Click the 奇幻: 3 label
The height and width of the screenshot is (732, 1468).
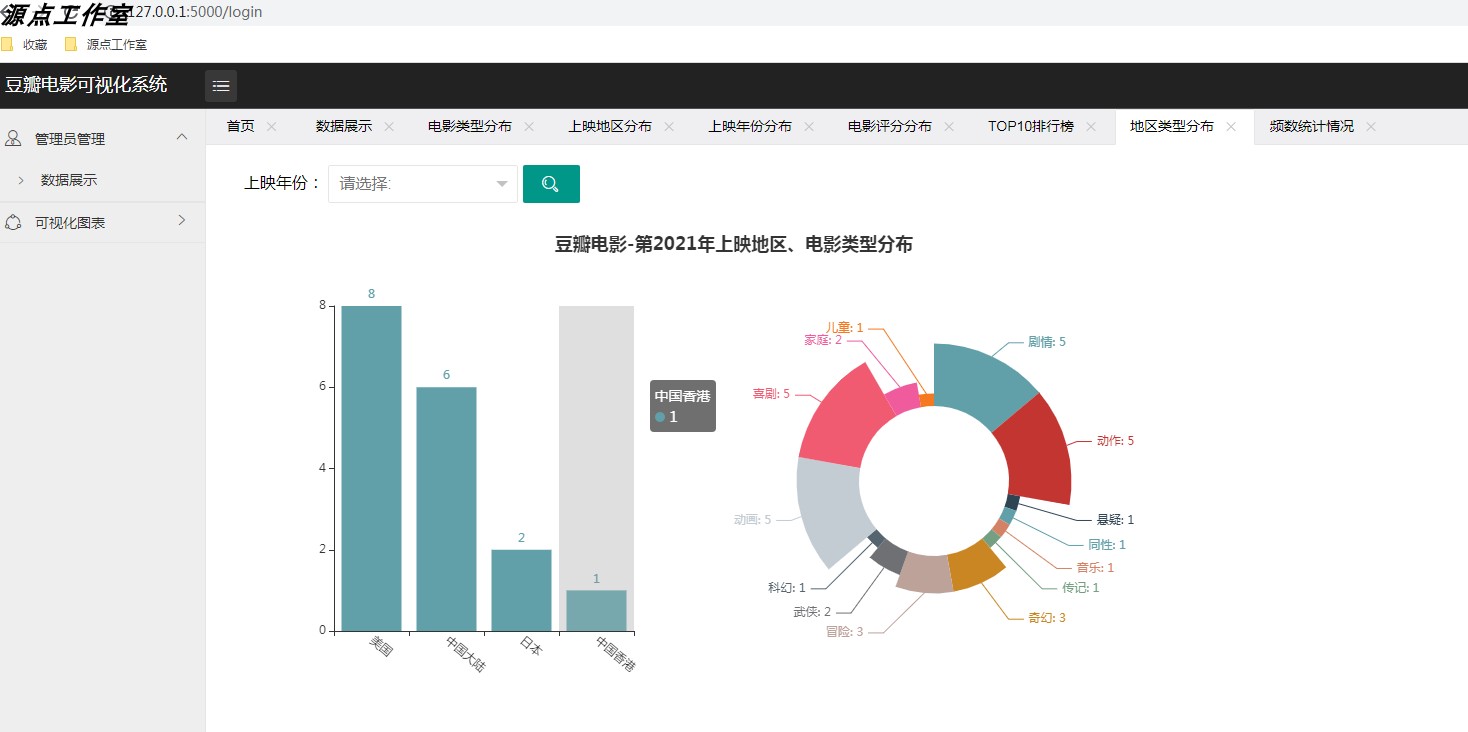(1047, 618)
